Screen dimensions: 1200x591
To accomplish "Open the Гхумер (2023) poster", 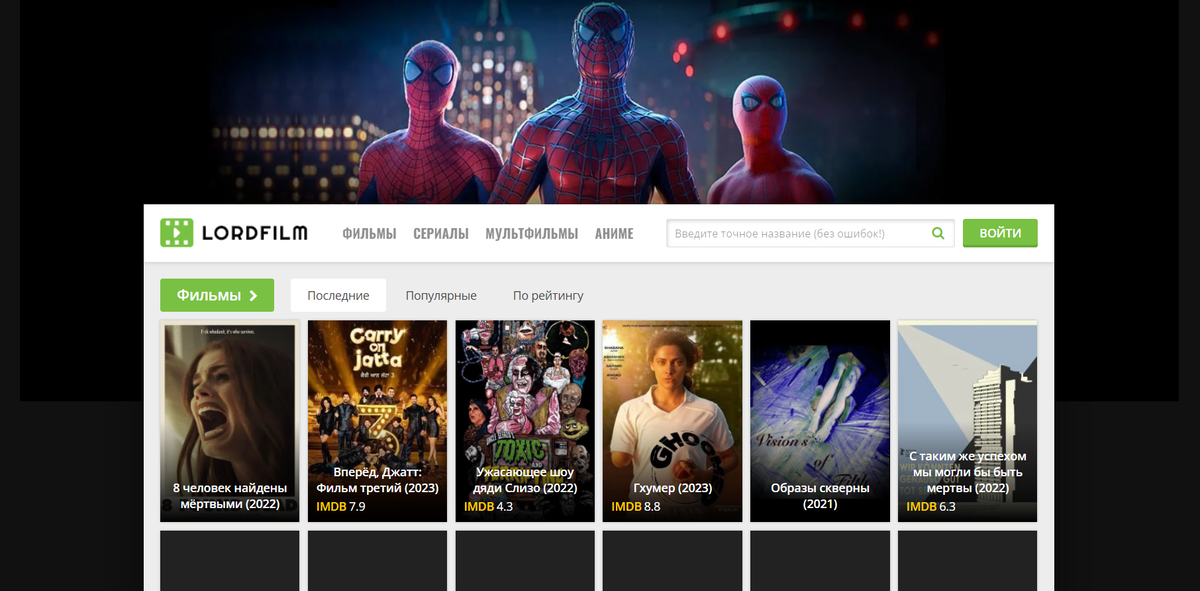I will (x=672, y=421).
